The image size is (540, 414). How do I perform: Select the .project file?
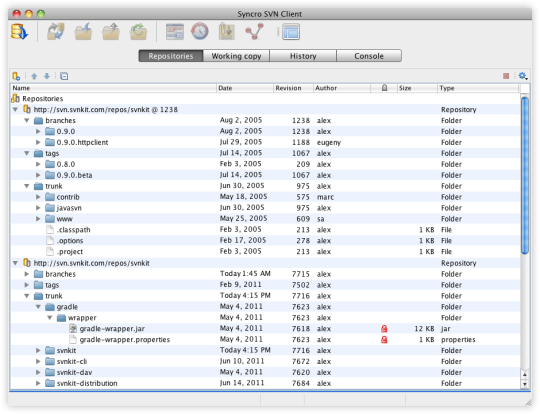coord(70,252)
